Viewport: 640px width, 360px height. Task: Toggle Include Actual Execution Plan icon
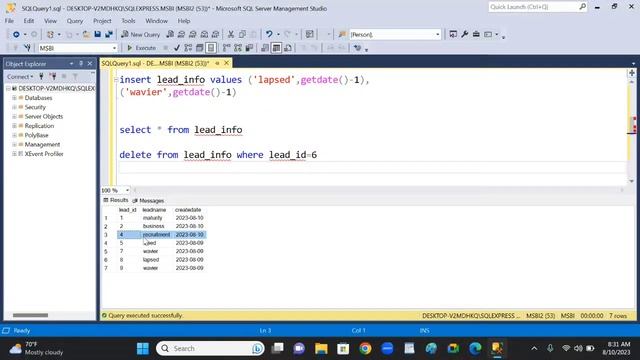click(x=227, y=48)
